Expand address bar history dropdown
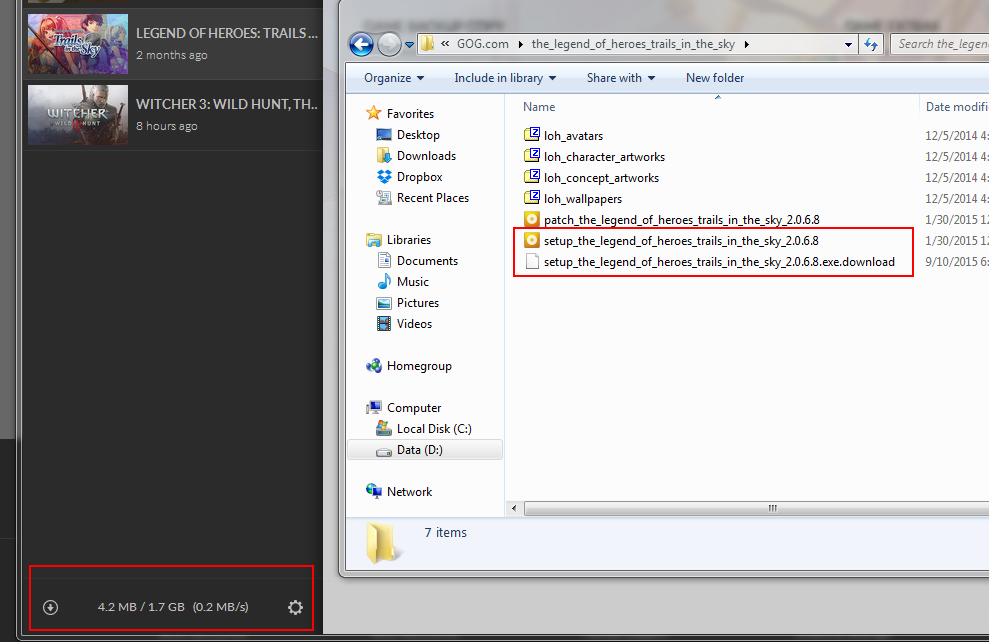This screenshot has height=642, width=989. [848, 44]
